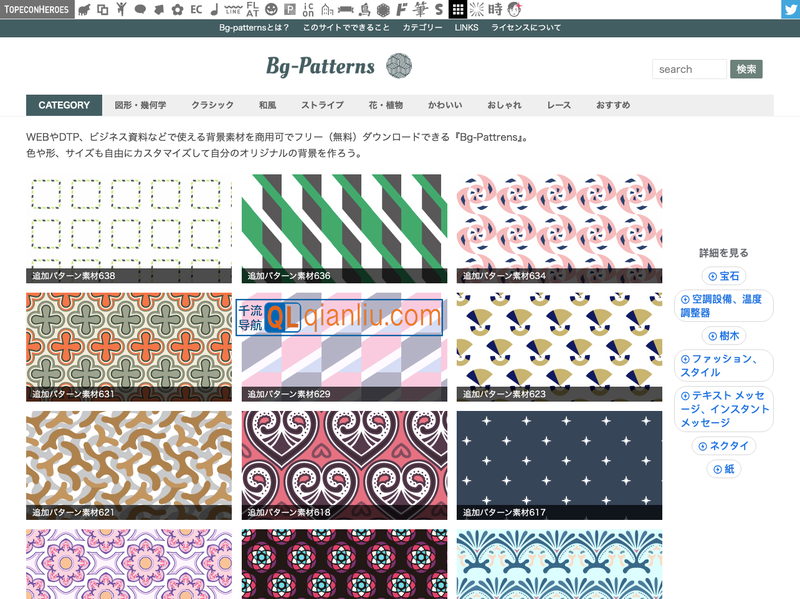Viewport: 800px width, 599px height.
Task: Click the Twitter bird icon
Action: click(789, 8)
